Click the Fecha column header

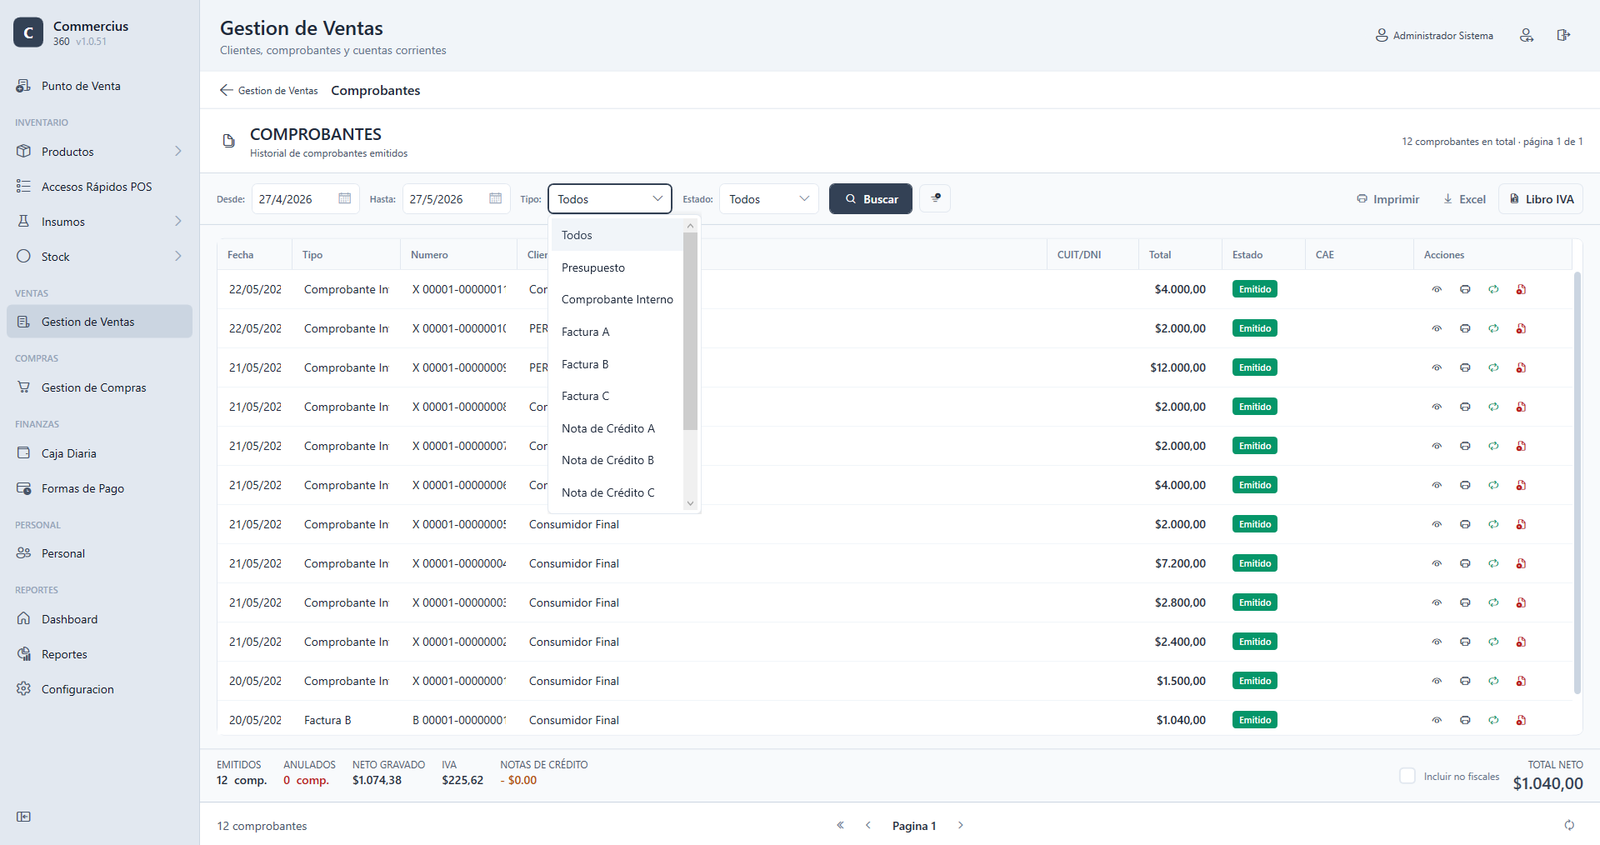254,255
